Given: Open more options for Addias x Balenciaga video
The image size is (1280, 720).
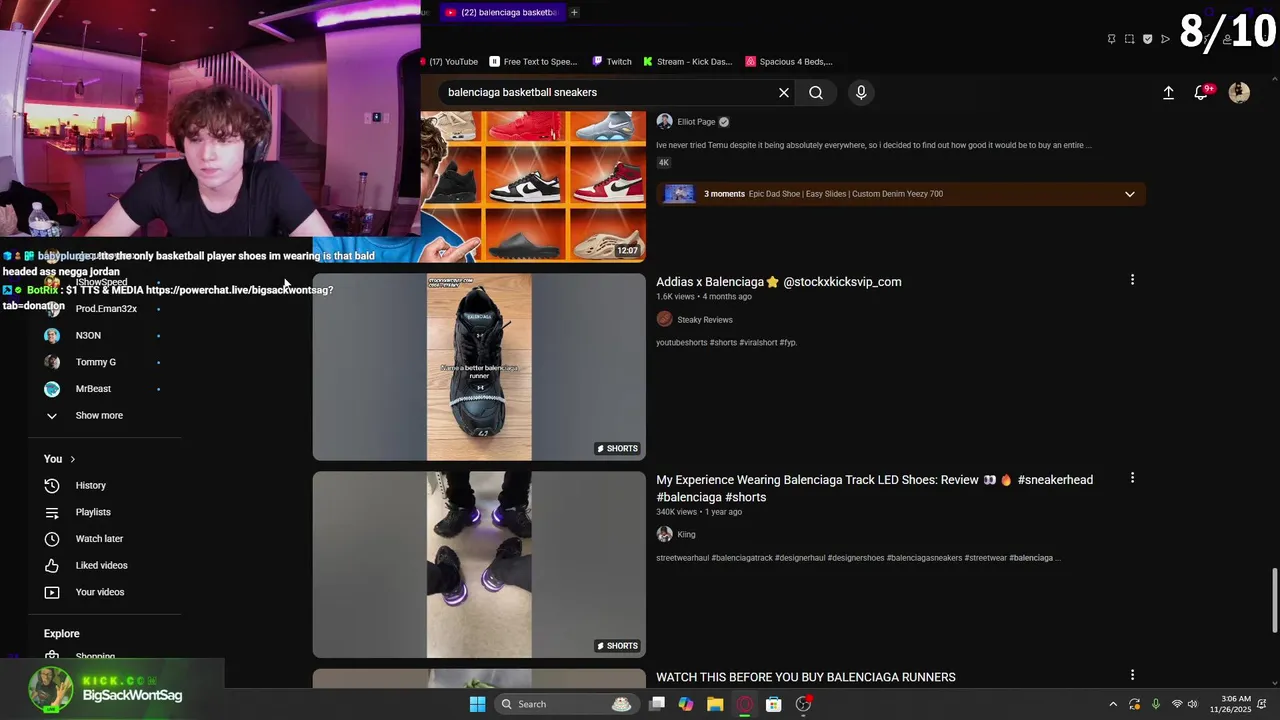Looking at the screenshot, I should tap(1132, 280).
